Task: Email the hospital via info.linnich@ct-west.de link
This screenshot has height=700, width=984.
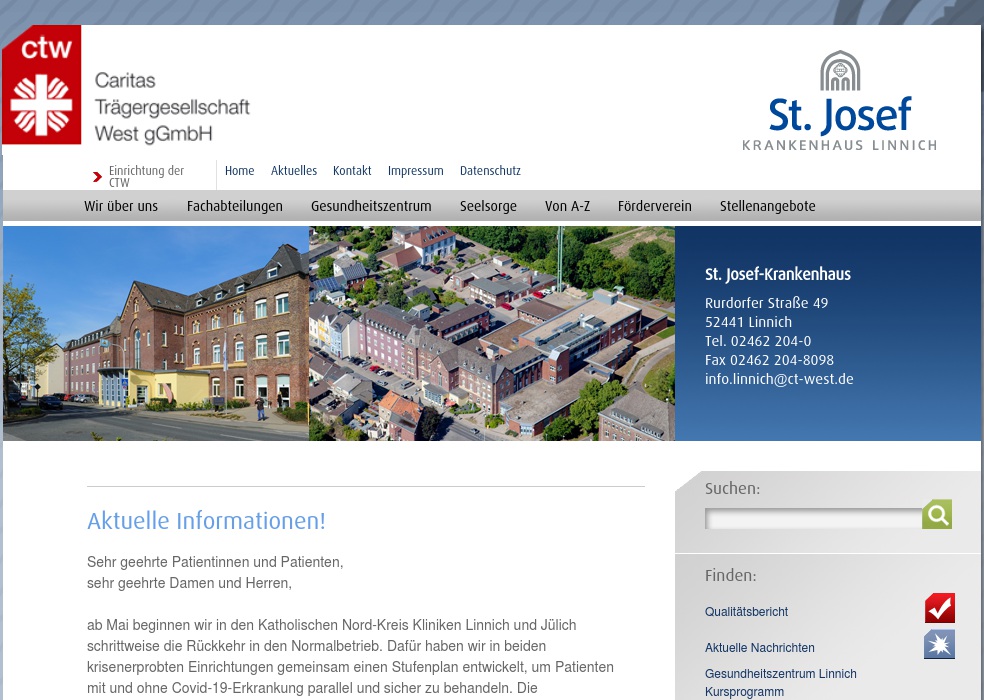Action: tap(779, 378)
